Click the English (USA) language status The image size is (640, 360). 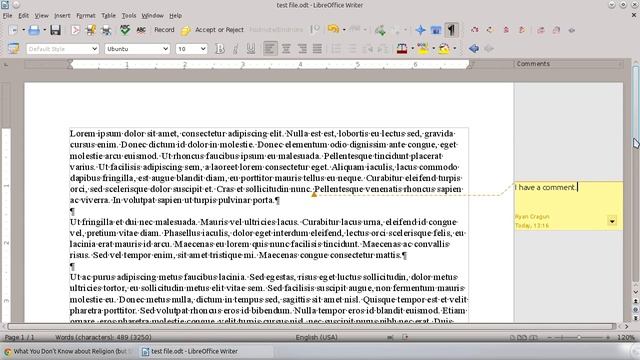316,337
